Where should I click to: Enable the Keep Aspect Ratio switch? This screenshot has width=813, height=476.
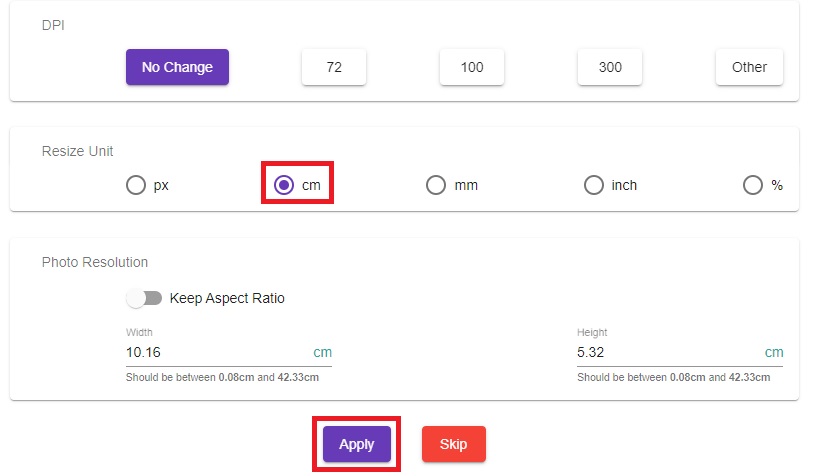tap(144, 298)
